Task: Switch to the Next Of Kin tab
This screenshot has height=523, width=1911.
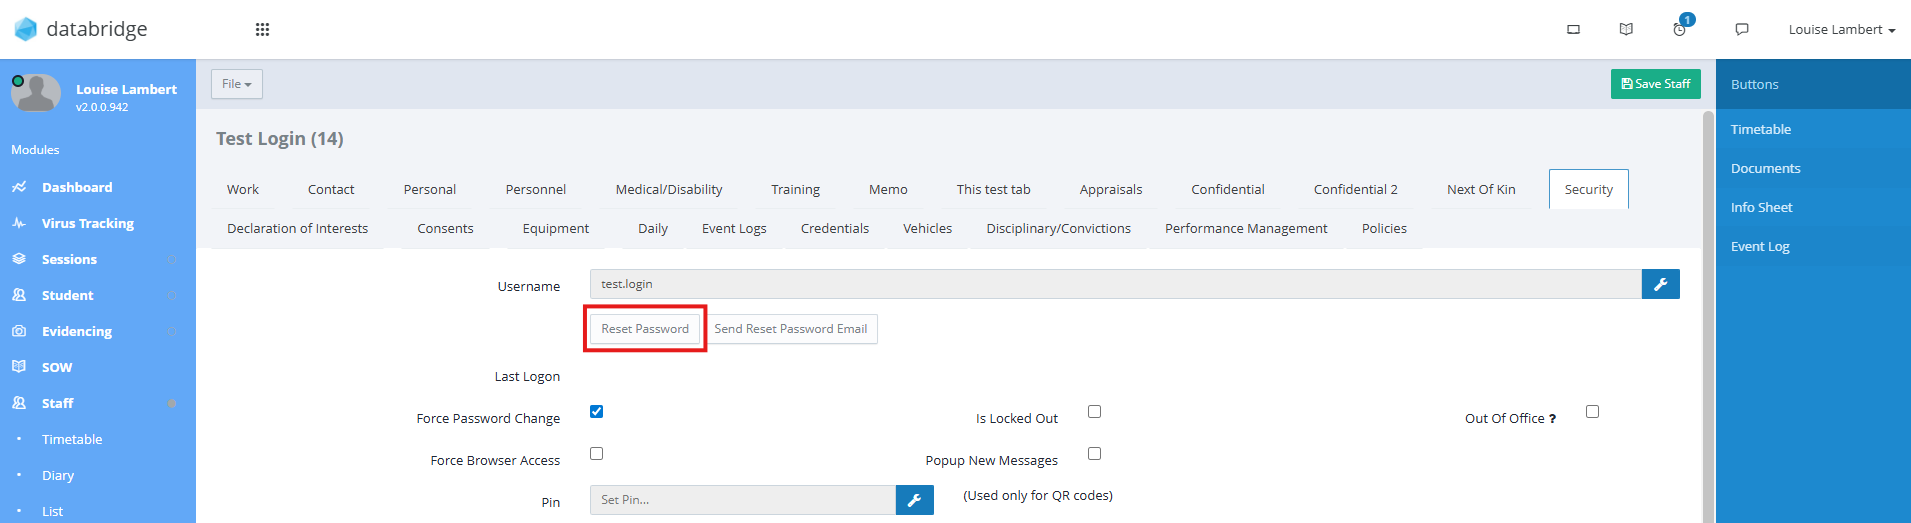Action: pyautogui.click(x=1481, y=189)
